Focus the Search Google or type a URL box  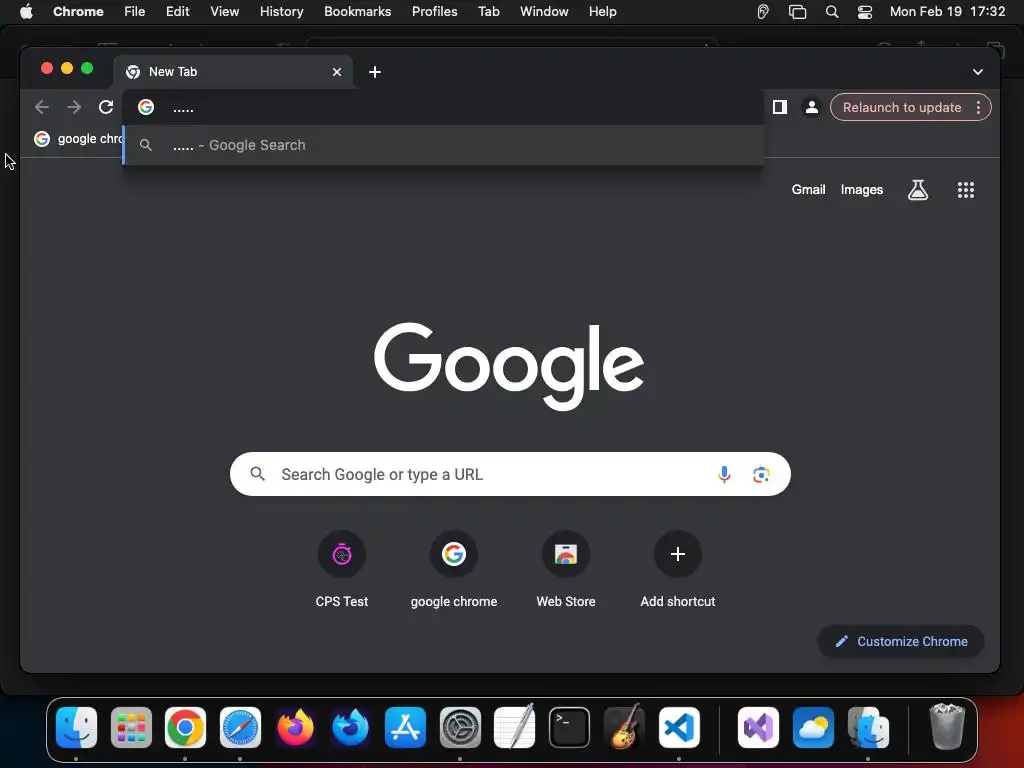510,474
